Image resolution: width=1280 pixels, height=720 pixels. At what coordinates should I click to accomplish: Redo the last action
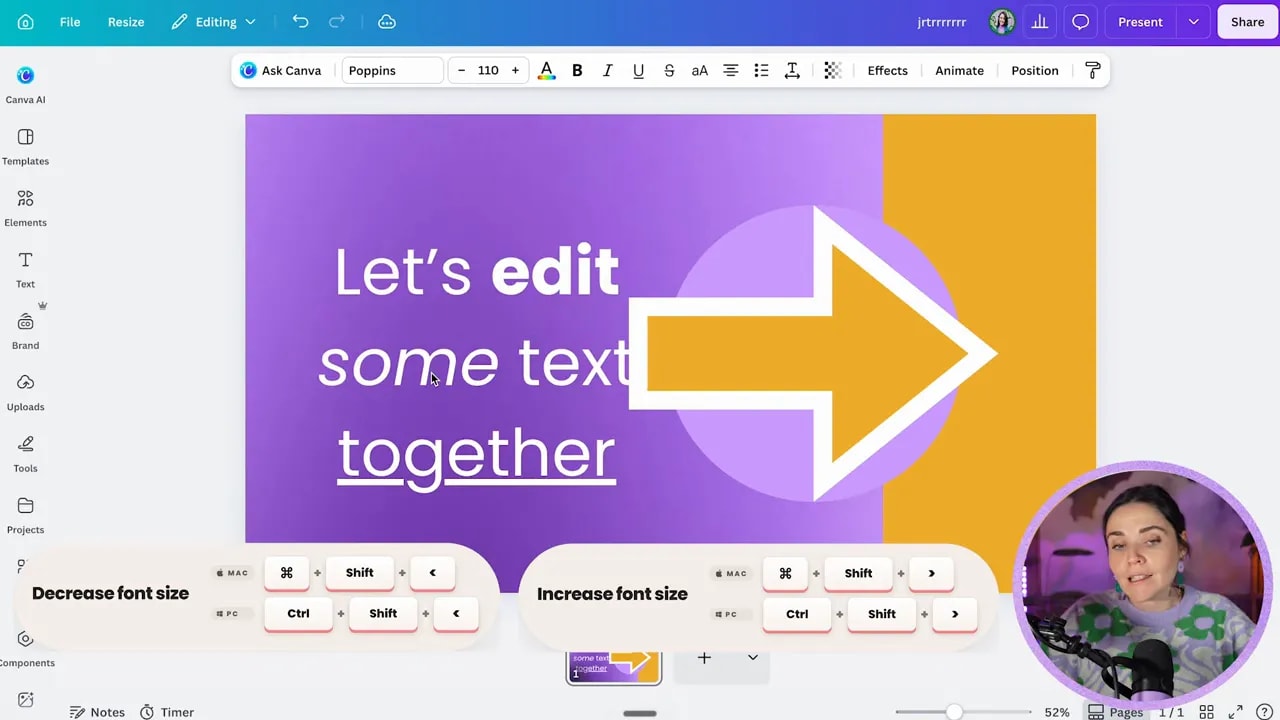tap(337, 22)
